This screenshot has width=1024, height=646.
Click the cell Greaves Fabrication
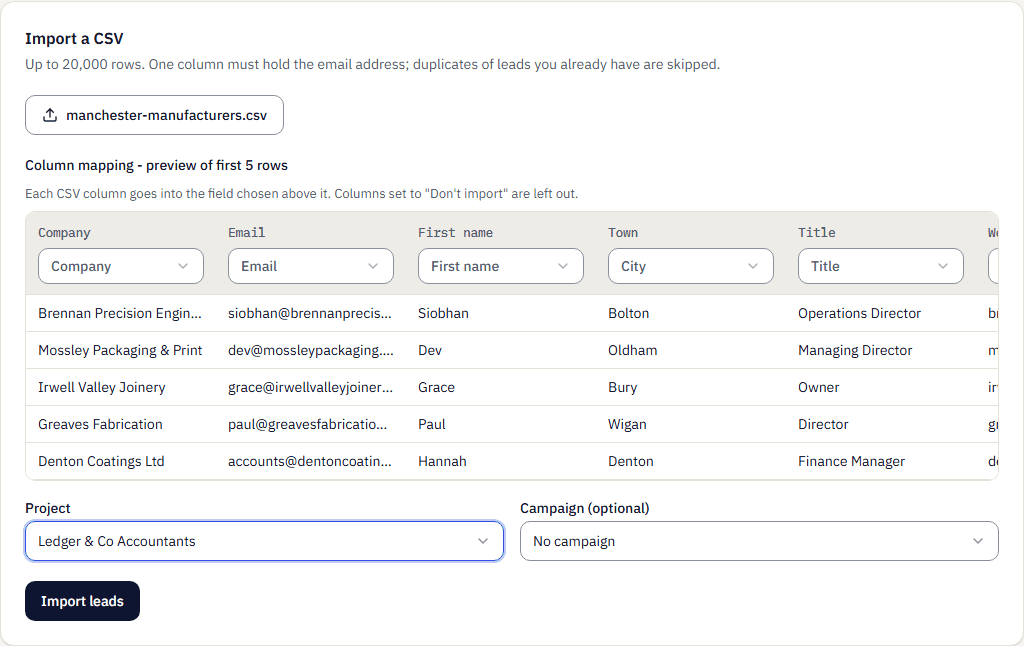(100, 424)
